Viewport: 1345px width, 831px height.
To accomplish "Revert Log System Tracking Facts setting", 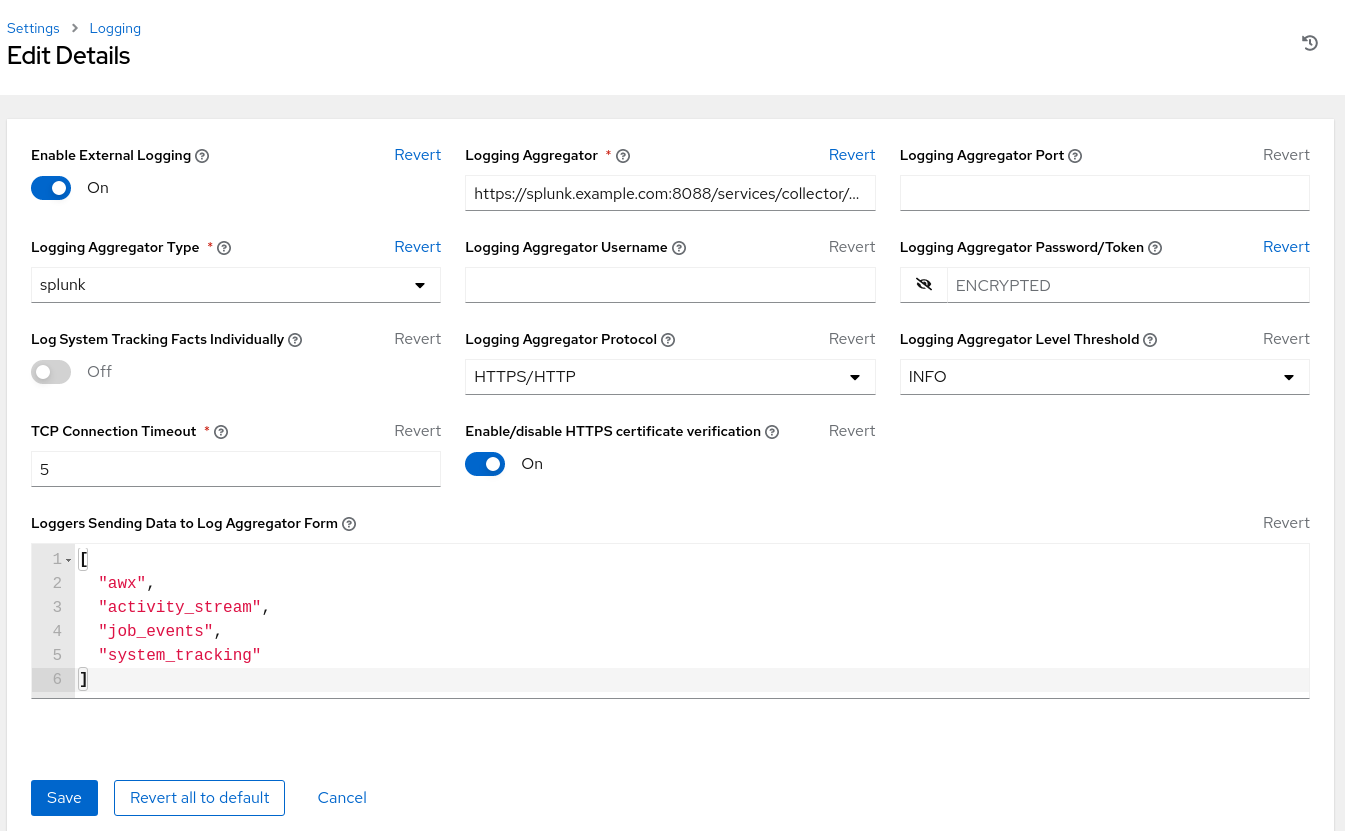I will [417, 339].
